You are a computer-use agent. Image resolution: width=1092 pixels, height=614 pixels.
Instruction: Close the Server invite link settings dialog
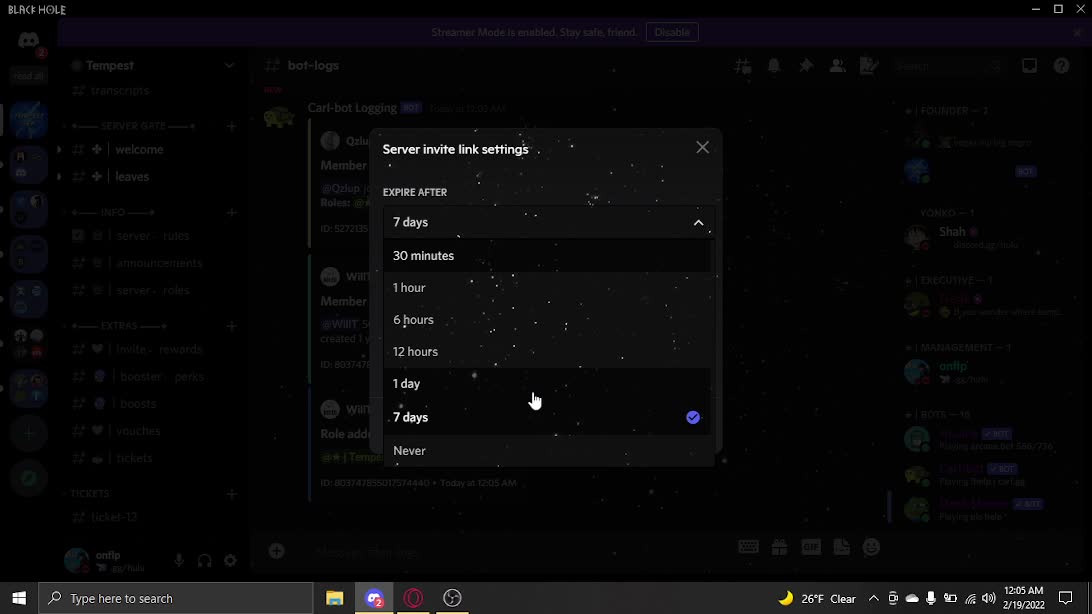tap(702, 148)
